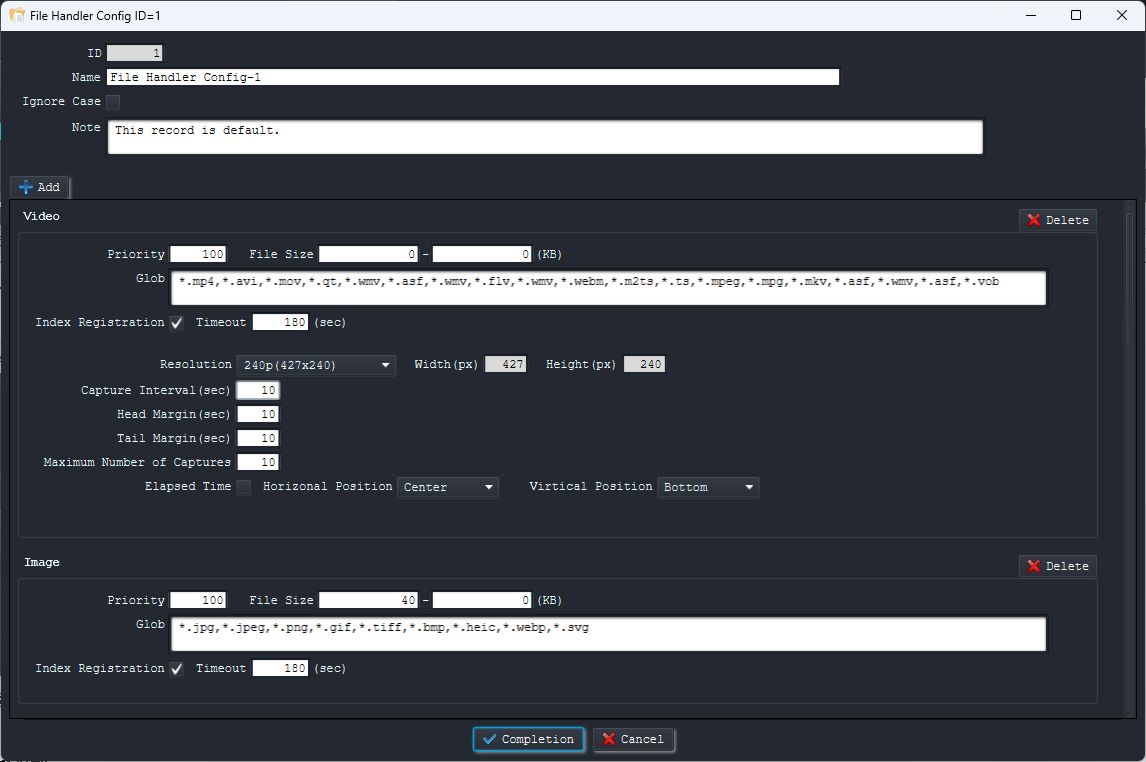1146x762 pixels.
Task: Select the Maximum Number of Captures field
Action: pos(258,462)
